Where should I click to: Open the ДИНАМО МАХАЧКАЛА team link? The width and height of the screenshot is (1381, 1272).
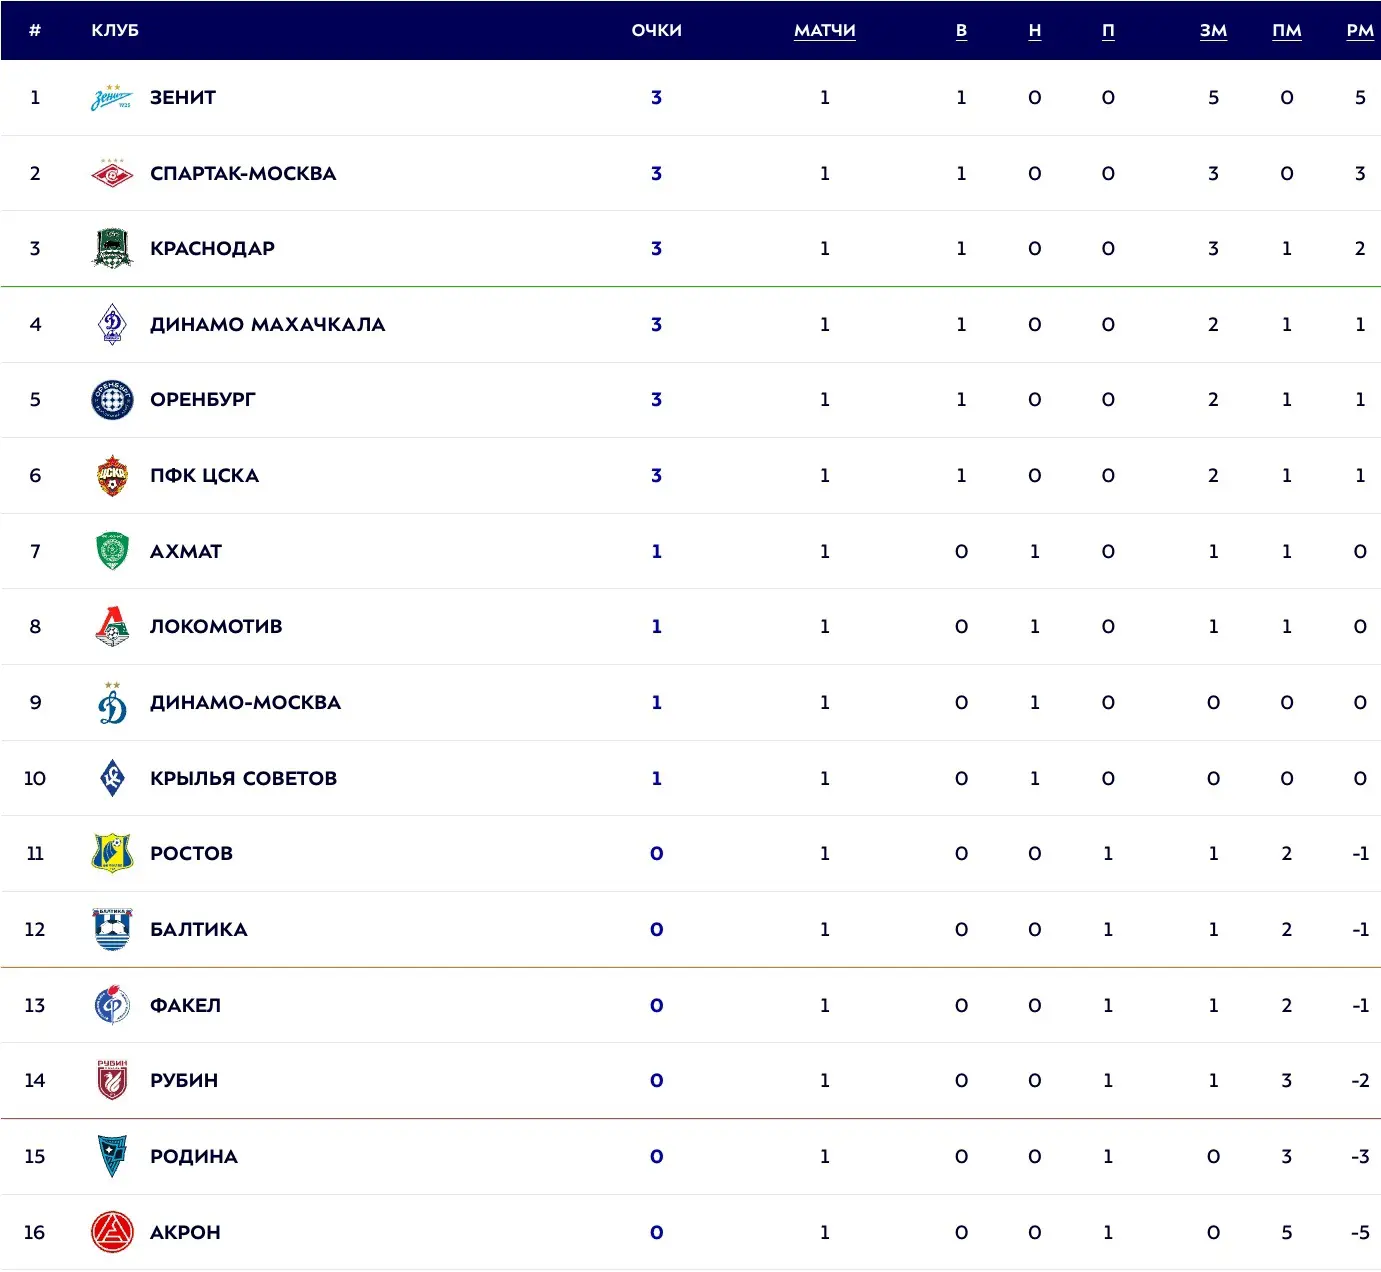[268, 324]
